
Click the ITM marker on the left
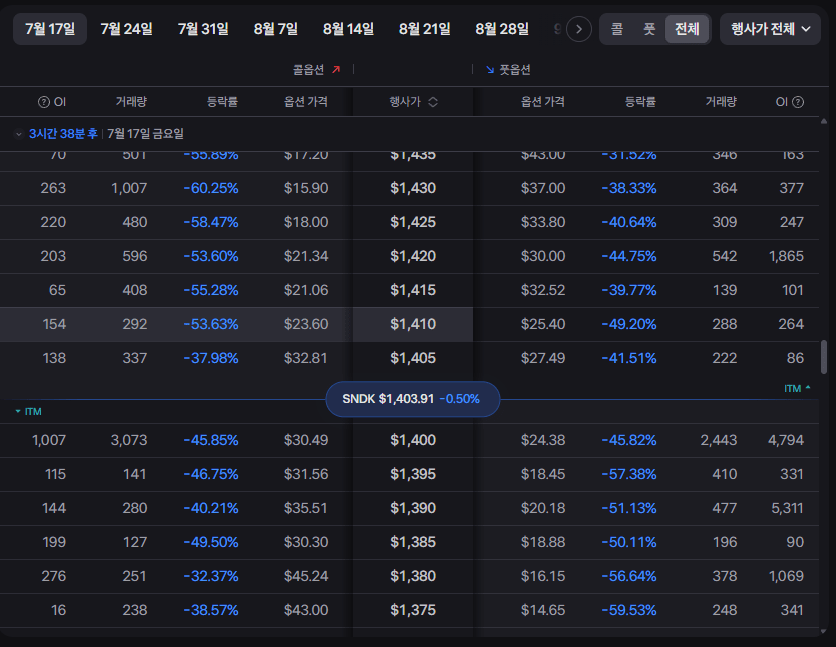pos(28,411)
